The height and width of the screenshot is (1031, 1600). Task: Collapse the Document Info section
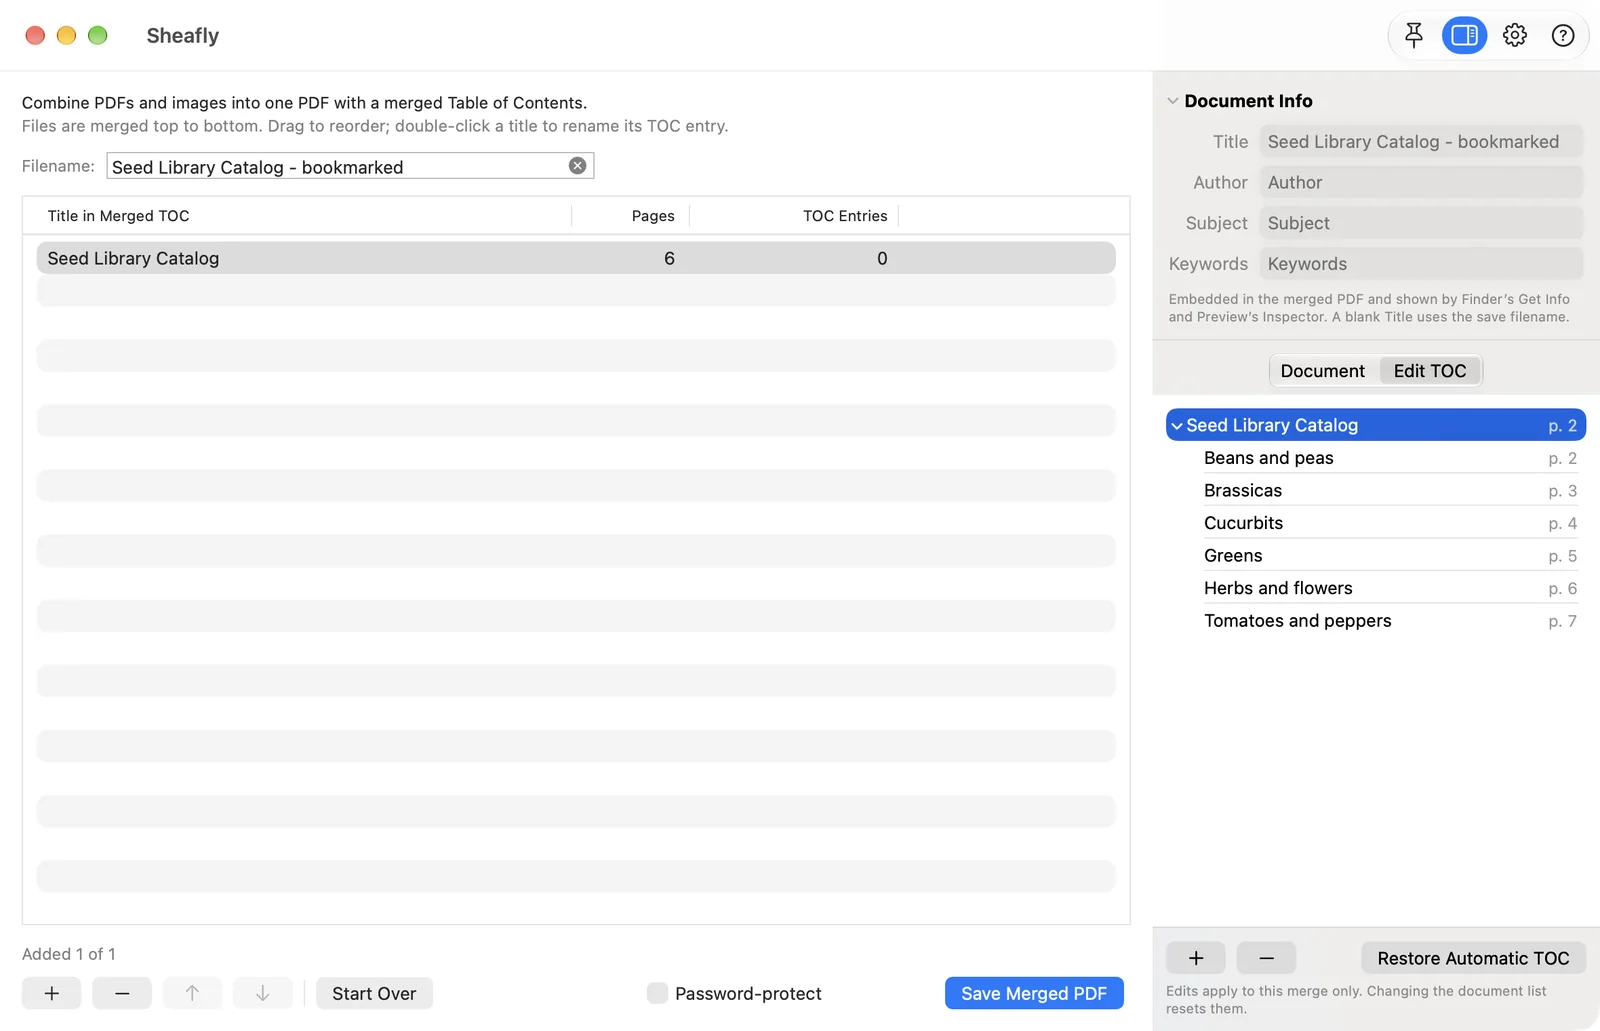coord(1173,101)
